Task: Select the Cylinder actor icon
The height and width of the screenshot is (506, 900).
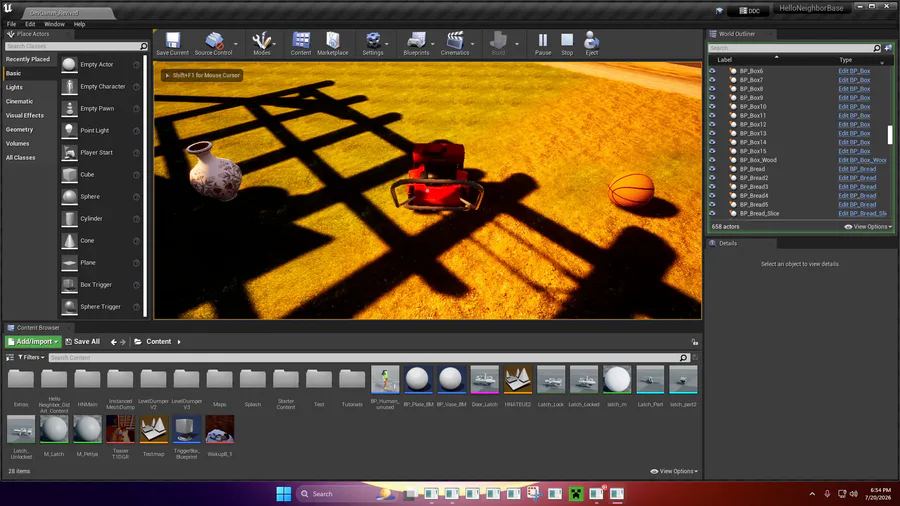Action: [69, 219]
